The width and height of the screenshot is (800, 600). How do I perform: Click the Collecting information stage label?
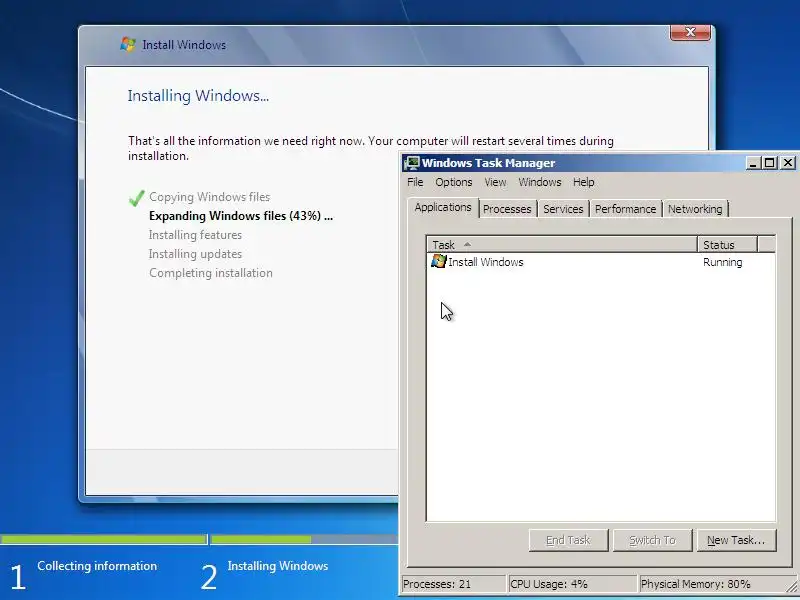(x=97, y=566)
